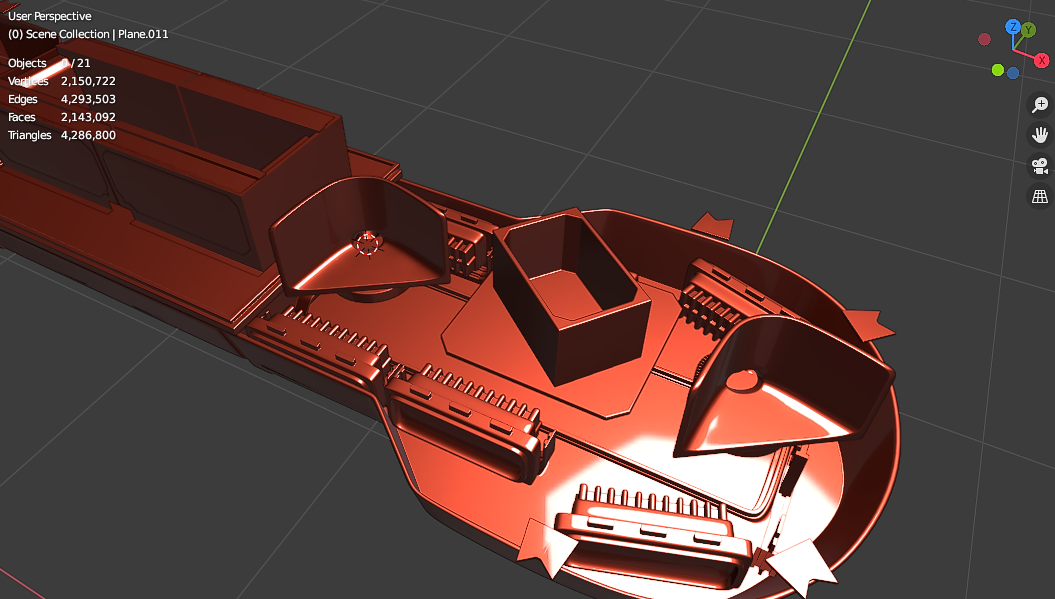Screen dimensions: 1055x599
Task: Click the Scene Collection | Plane.011 text
Action: point(88,34)
